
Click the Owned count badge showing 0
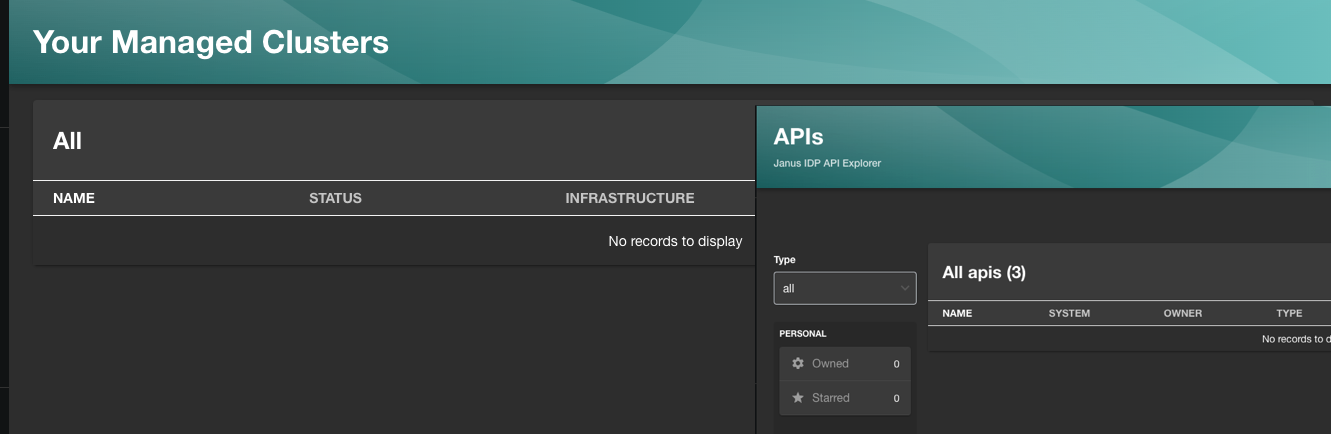[x=896, y=364]
